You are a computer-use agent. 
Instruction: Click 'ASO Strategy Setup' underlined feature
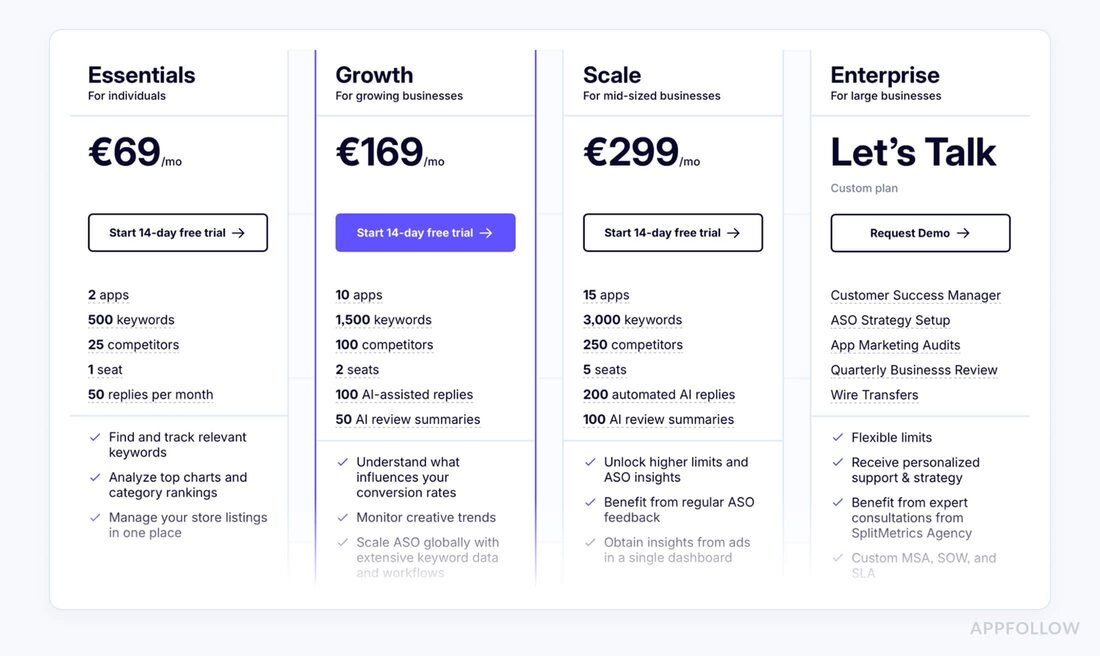890,320
